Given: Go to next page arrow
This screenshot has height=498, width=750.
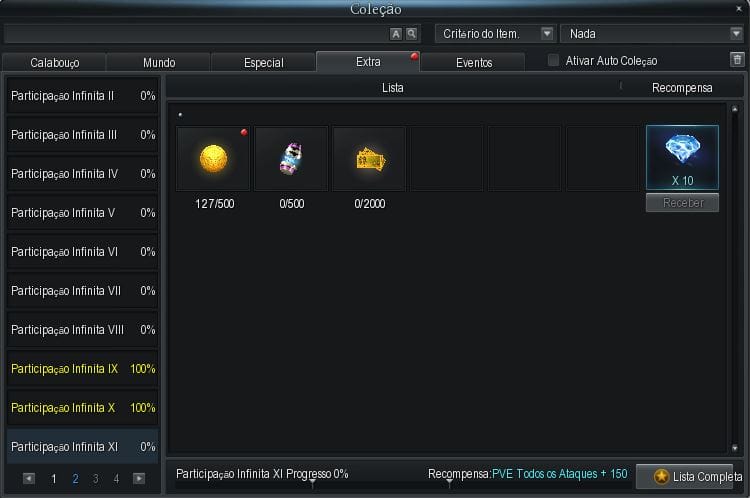Looking at the screenshot, I should (139, 478).
